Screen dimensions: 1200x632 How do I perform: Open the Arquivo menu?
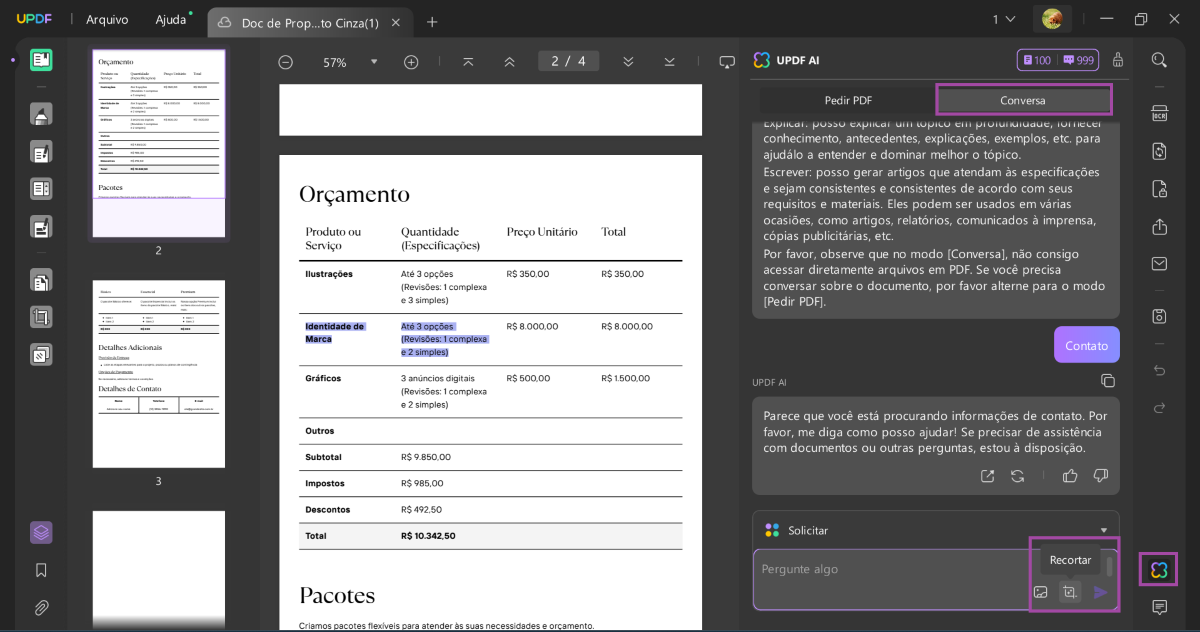click(106, 18)
